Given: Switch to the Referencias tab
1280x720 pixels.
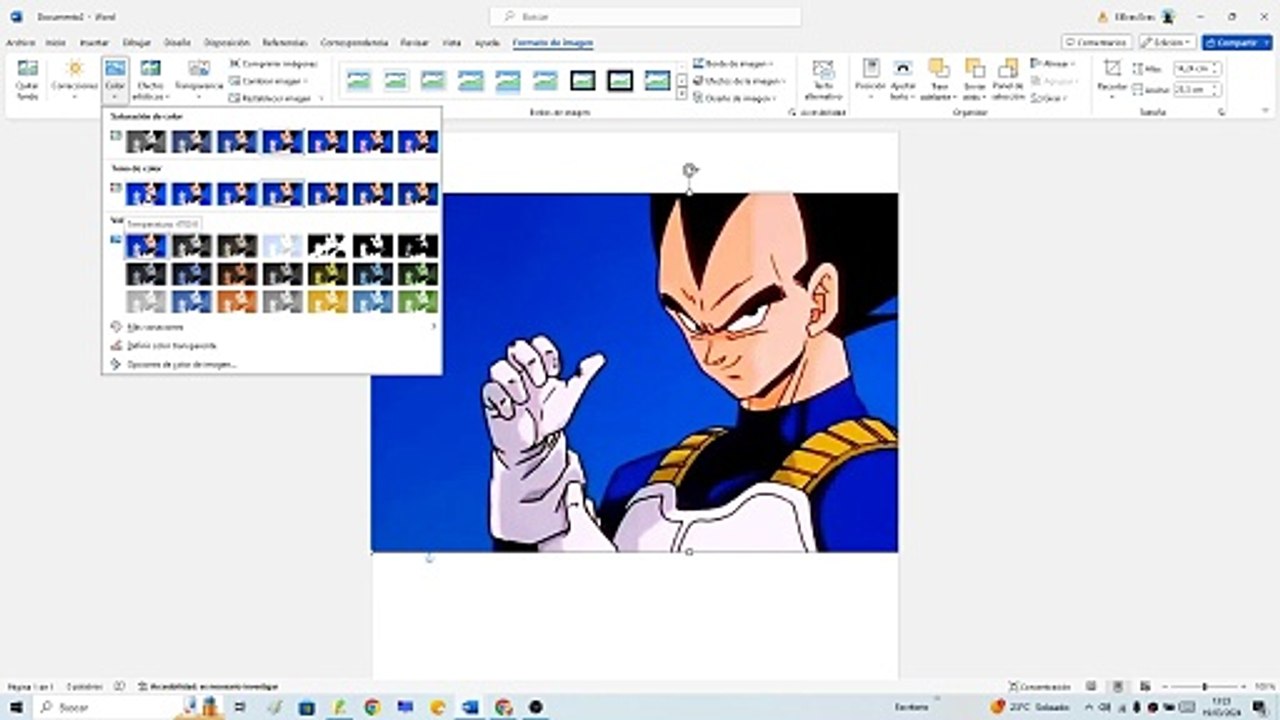Looking at the screenshot, I should pos(284,43).
